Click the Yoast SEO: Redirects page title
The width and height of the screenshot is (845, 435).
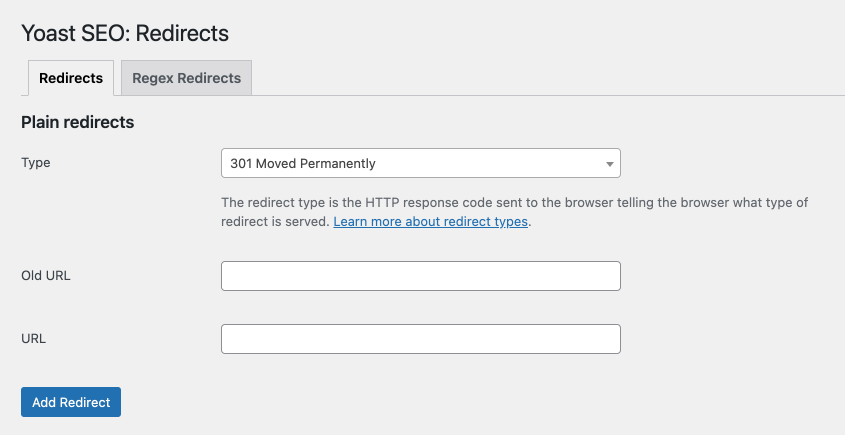pyautogui.click(x=125, y=33)
